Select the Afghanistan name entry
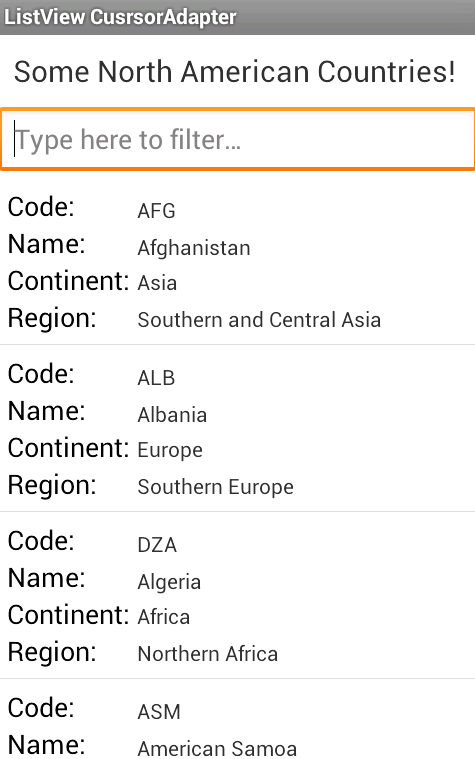The height and width of the screenshot is (759, 475). [x=194, y=248]
